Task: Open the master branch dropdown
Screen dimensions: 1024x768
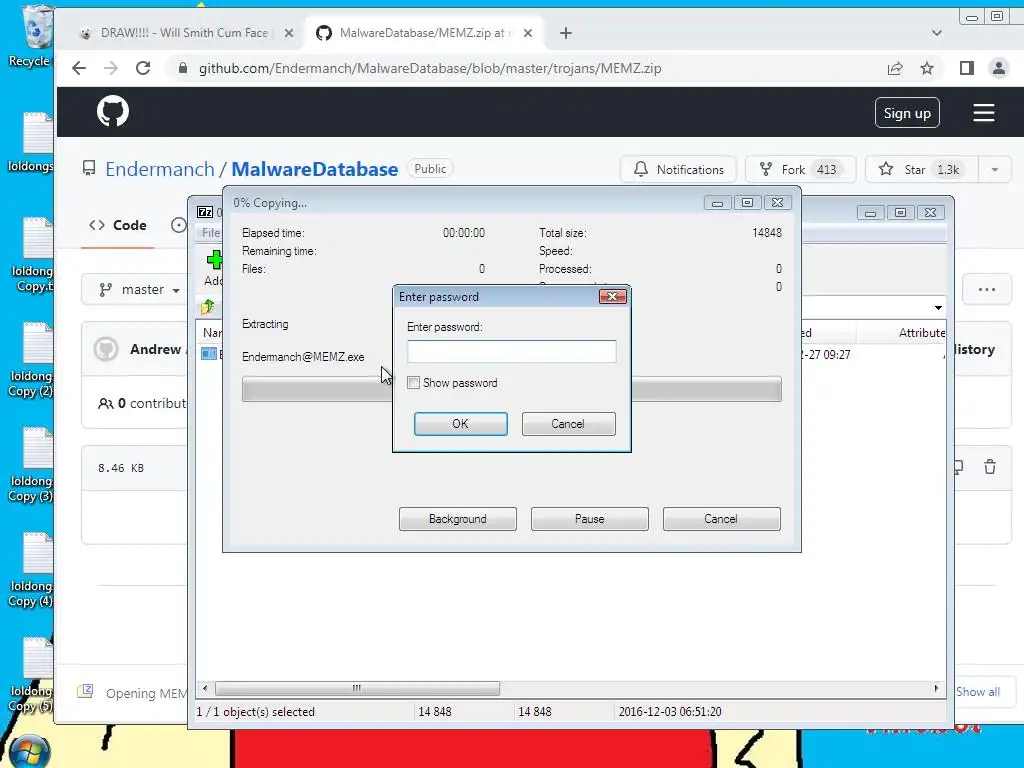Action: (x=138, y=289)
